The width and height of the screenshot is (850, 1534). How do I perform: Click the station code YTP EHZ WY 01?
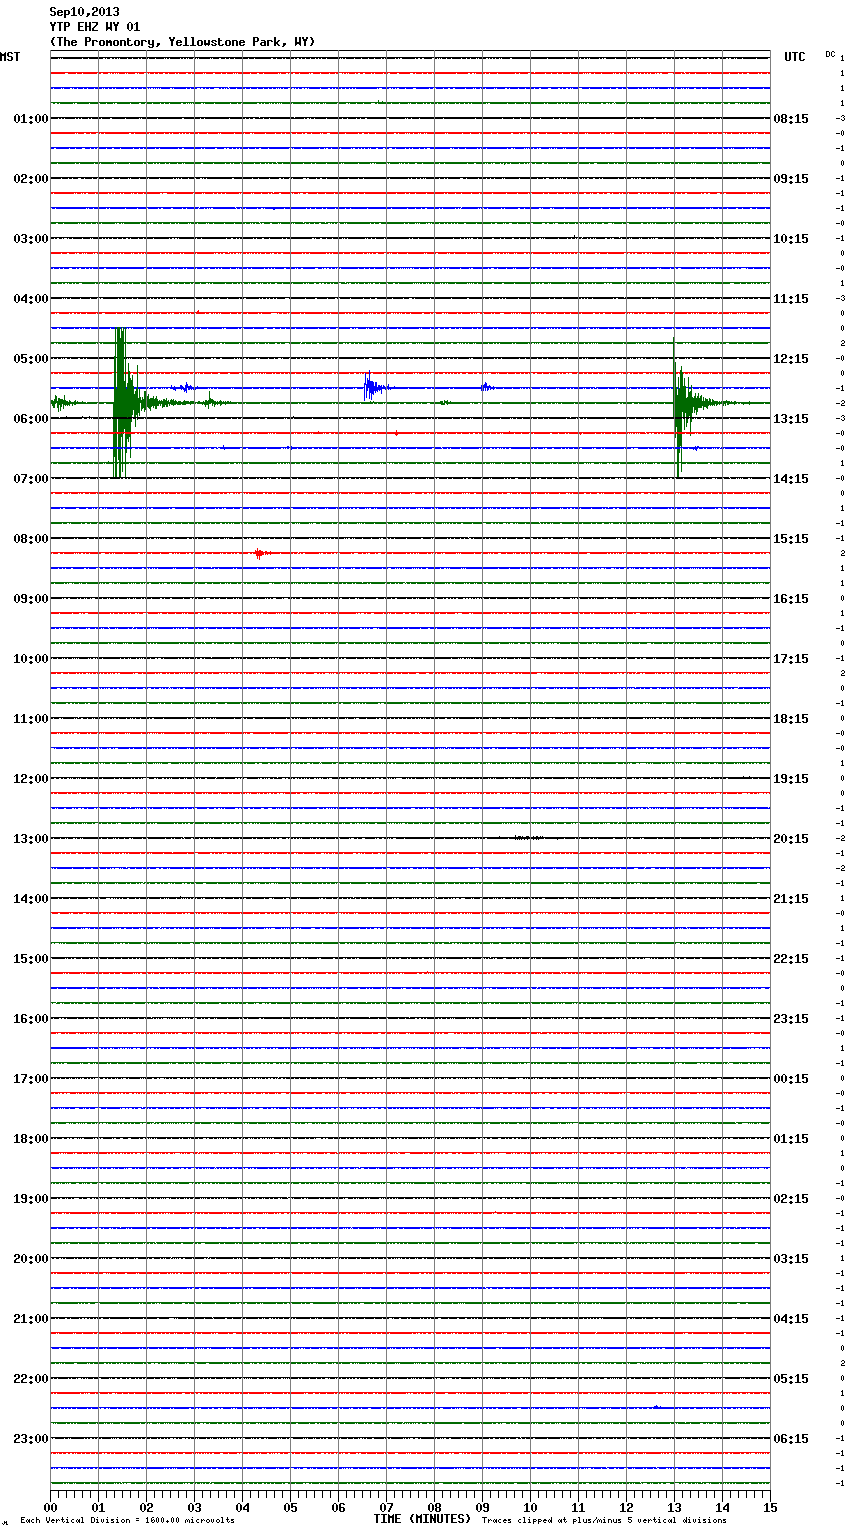(95, 27)
